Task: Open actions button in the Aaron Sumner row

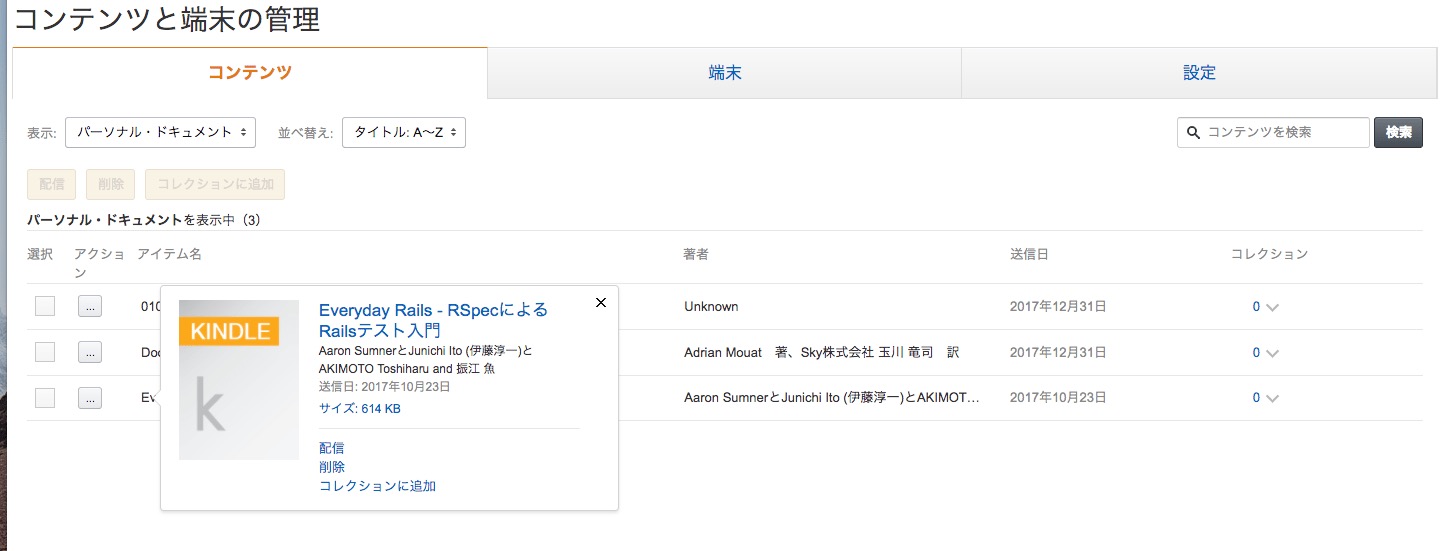Action: pyautogui.click(x=90, y=398)
